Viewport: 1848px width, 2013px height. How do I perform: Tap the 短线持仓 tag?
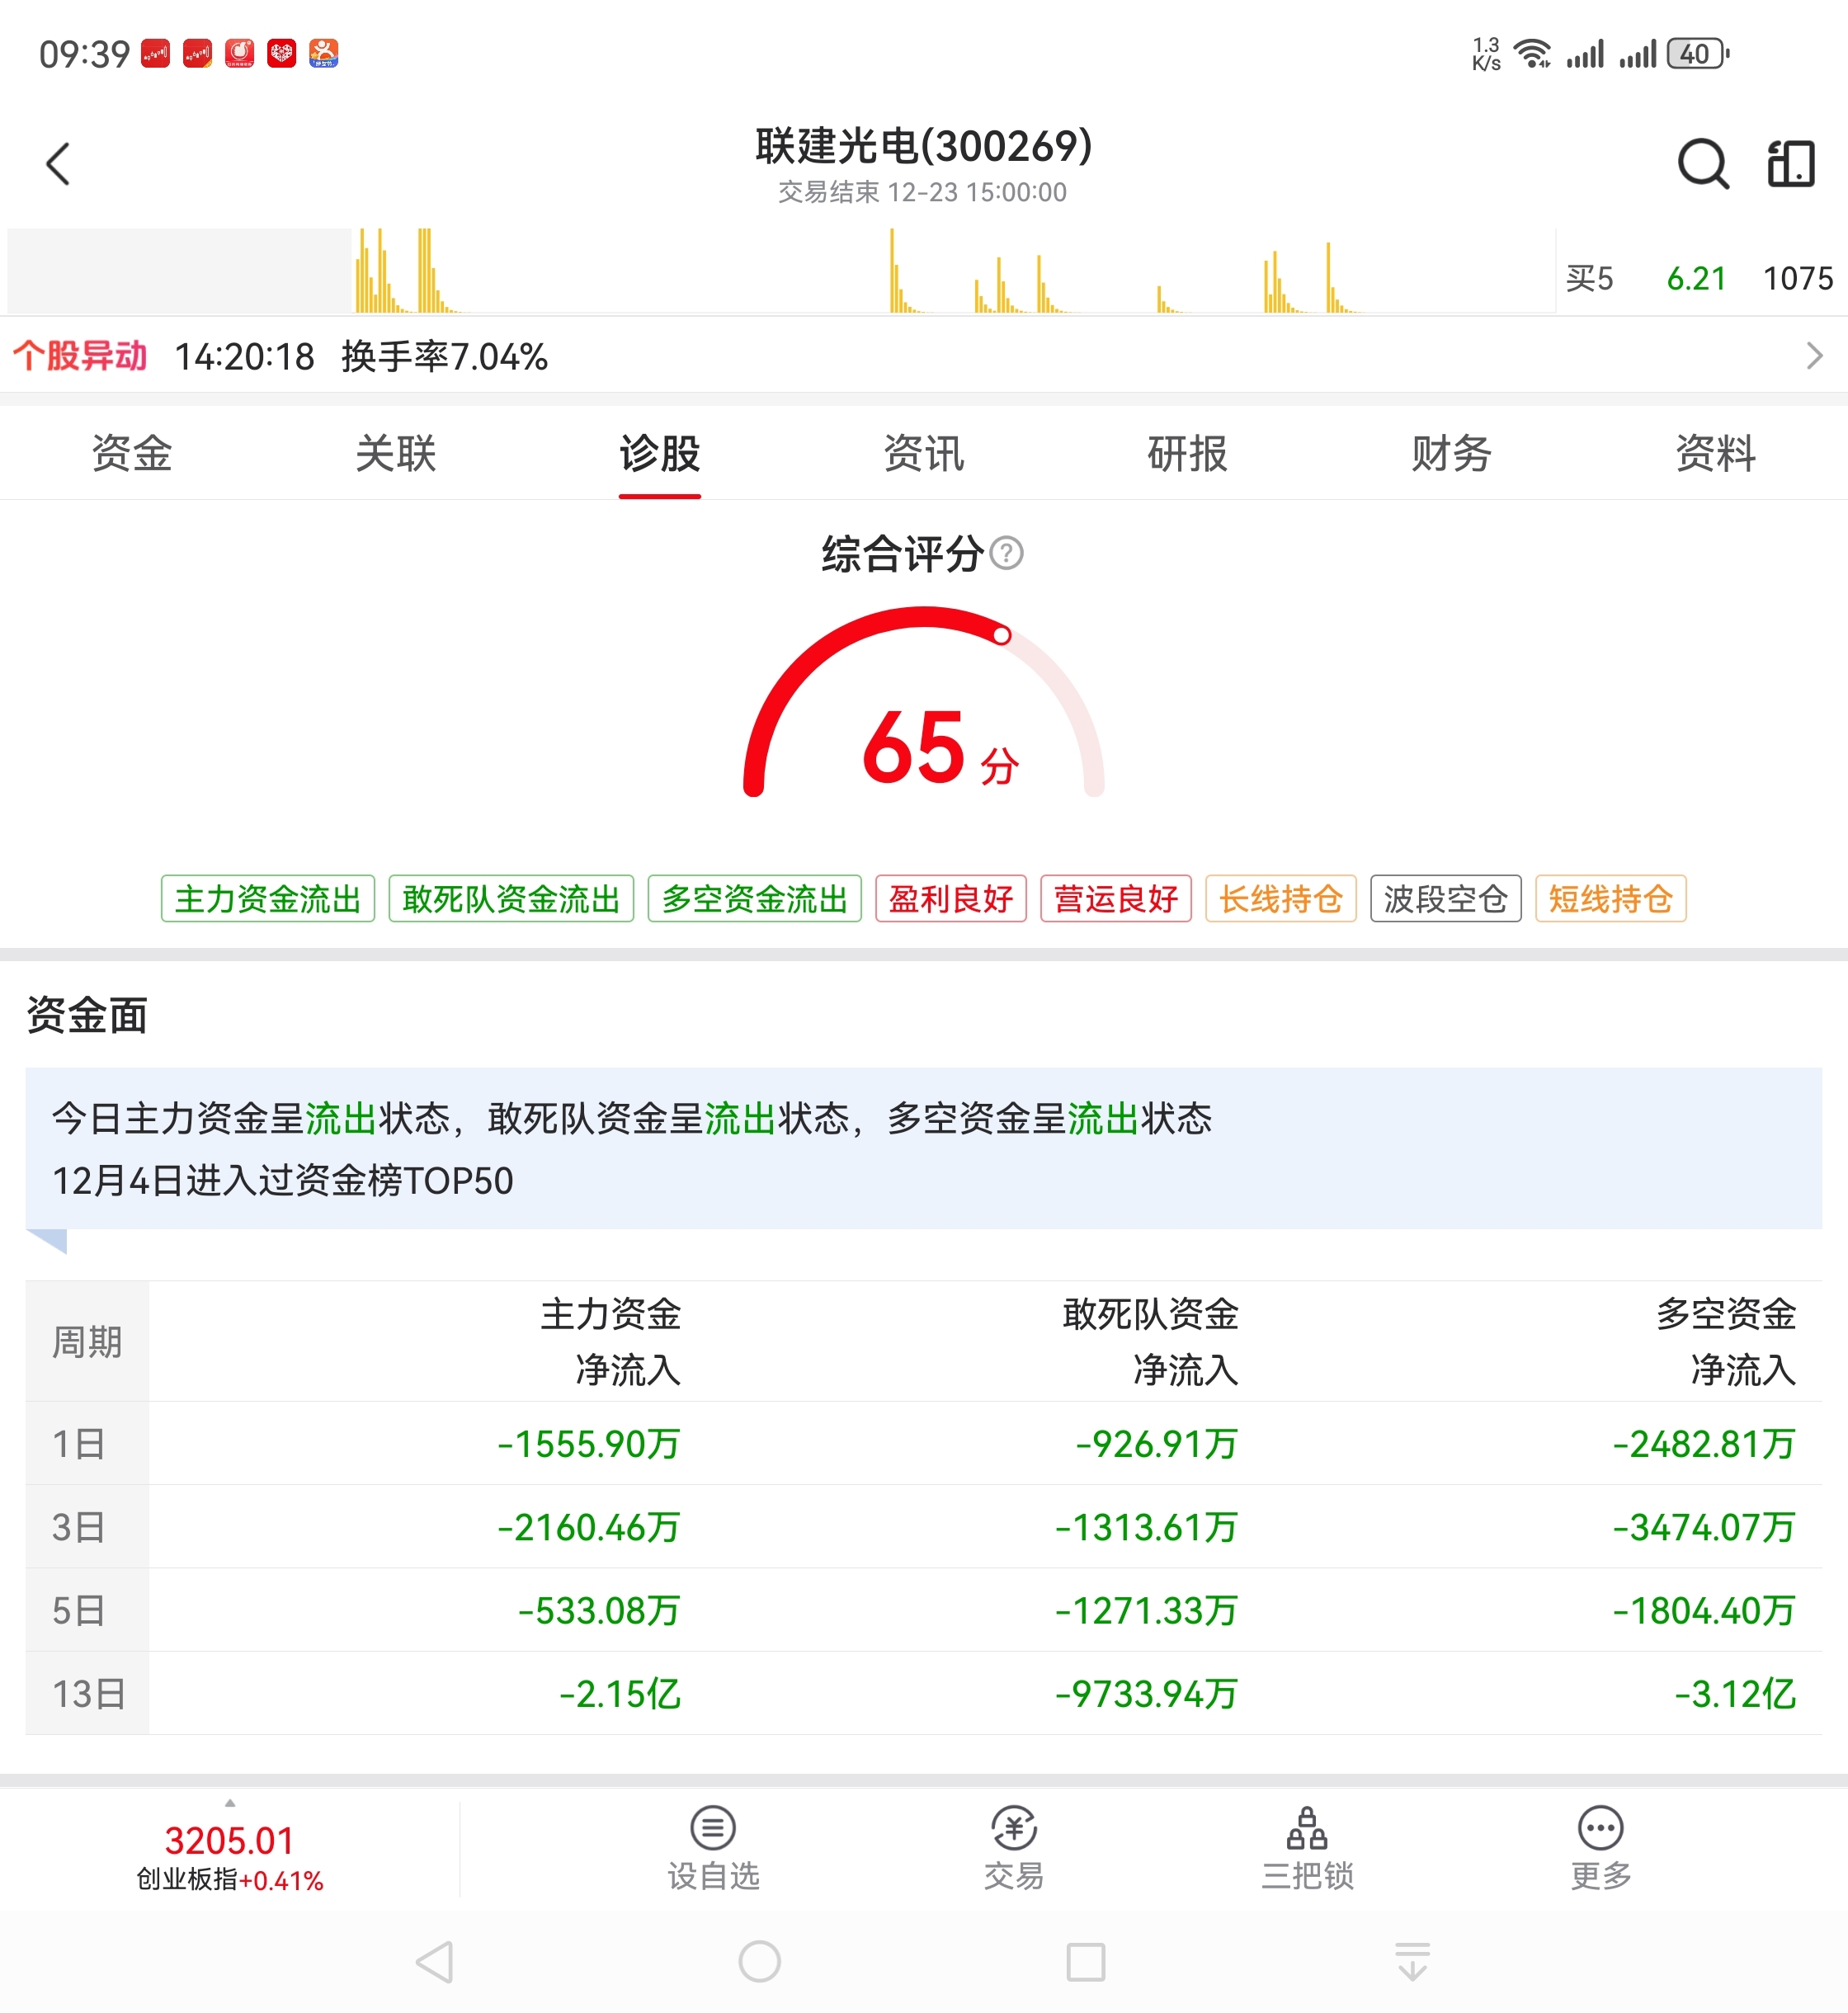(x=1610, y=898)
